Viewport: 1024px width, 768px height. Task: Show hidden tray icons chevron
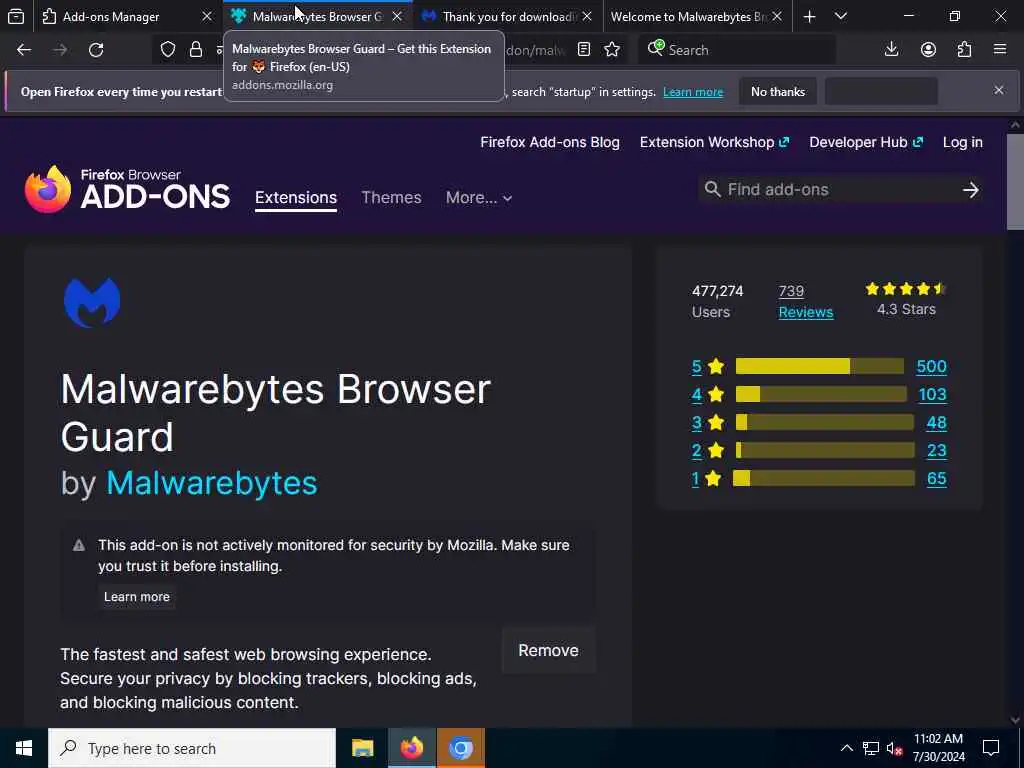(x=846, y=748)
